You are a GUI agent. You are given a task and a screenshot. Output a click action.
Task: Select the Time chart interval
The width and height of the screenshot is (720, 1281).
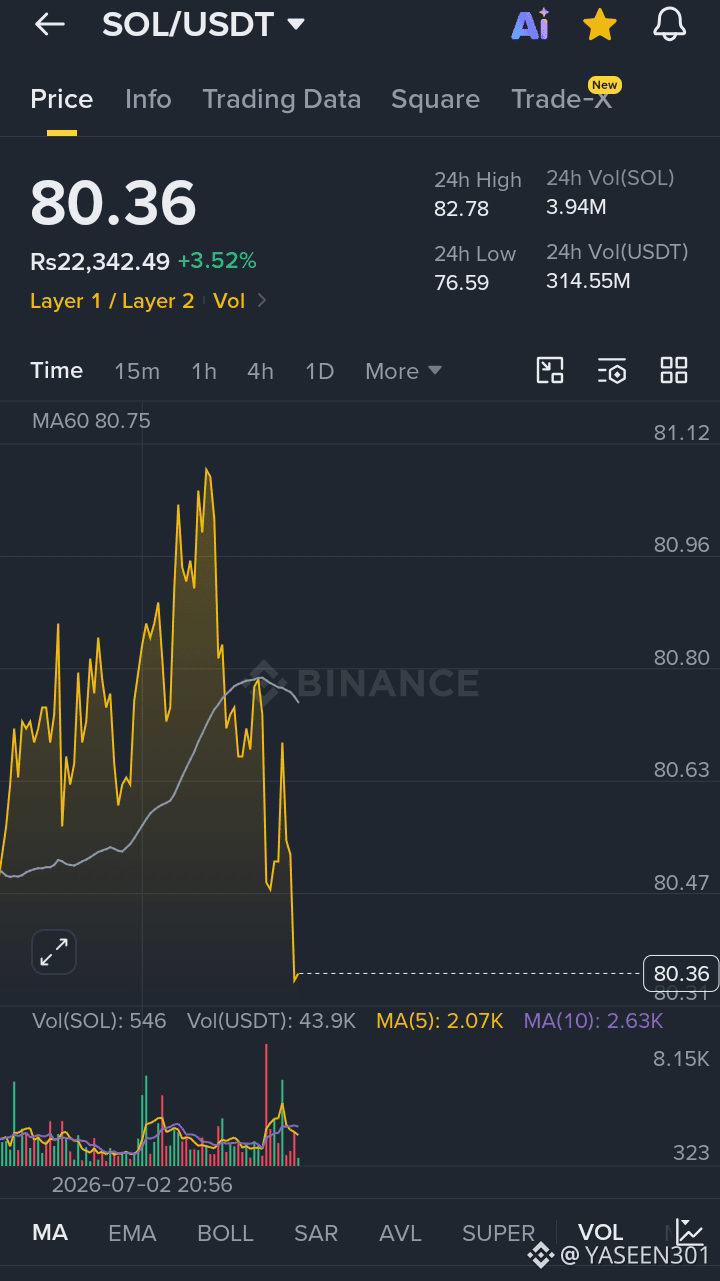click(x=56, y=370)
